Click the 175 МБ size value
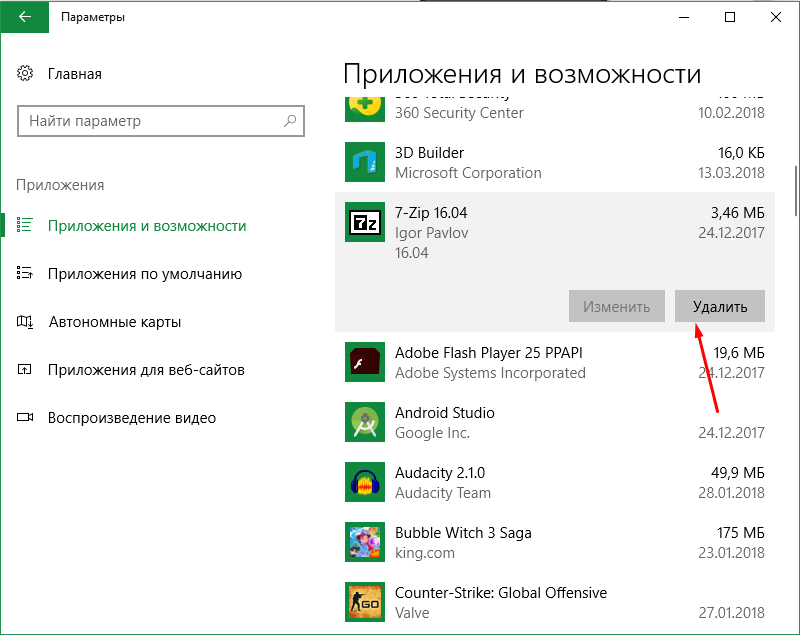The height and width of the screenshot is (635, 800). 741,533
